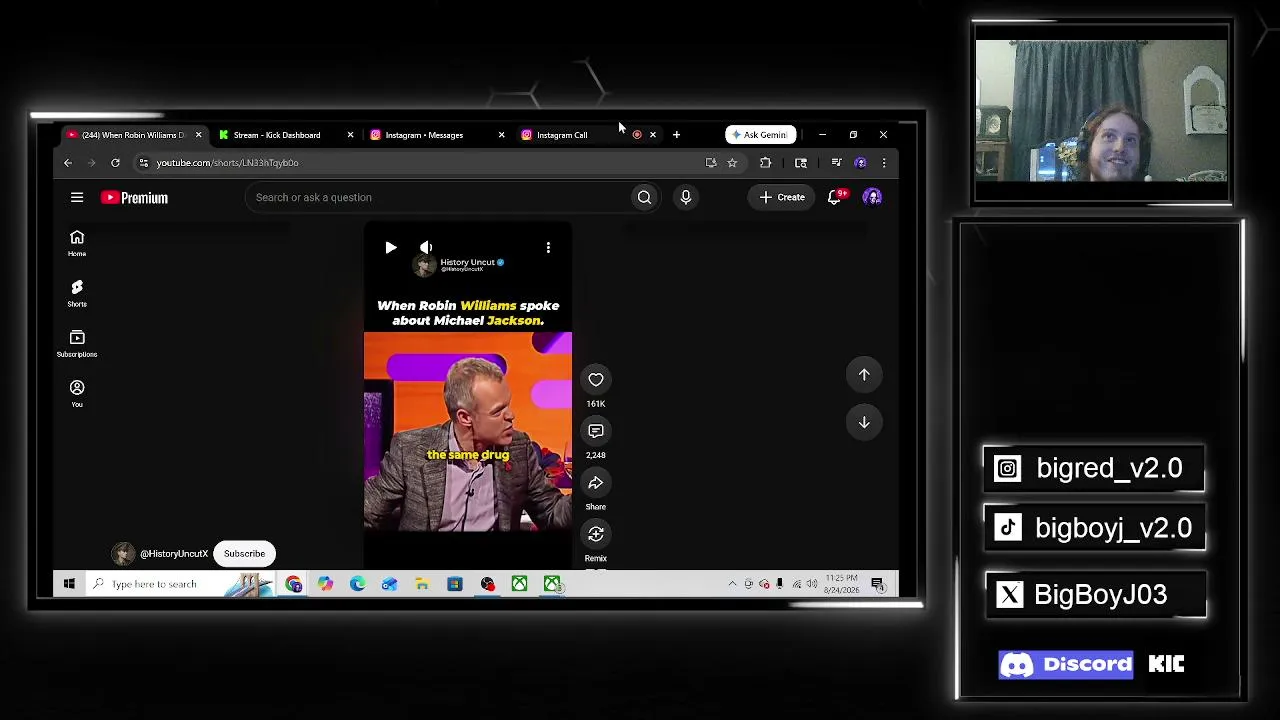Image resolution: width=1280 pixels, height=720 pixels.
Task: Open the History Uncut channel name on the short
Action: tap(467, 262)
